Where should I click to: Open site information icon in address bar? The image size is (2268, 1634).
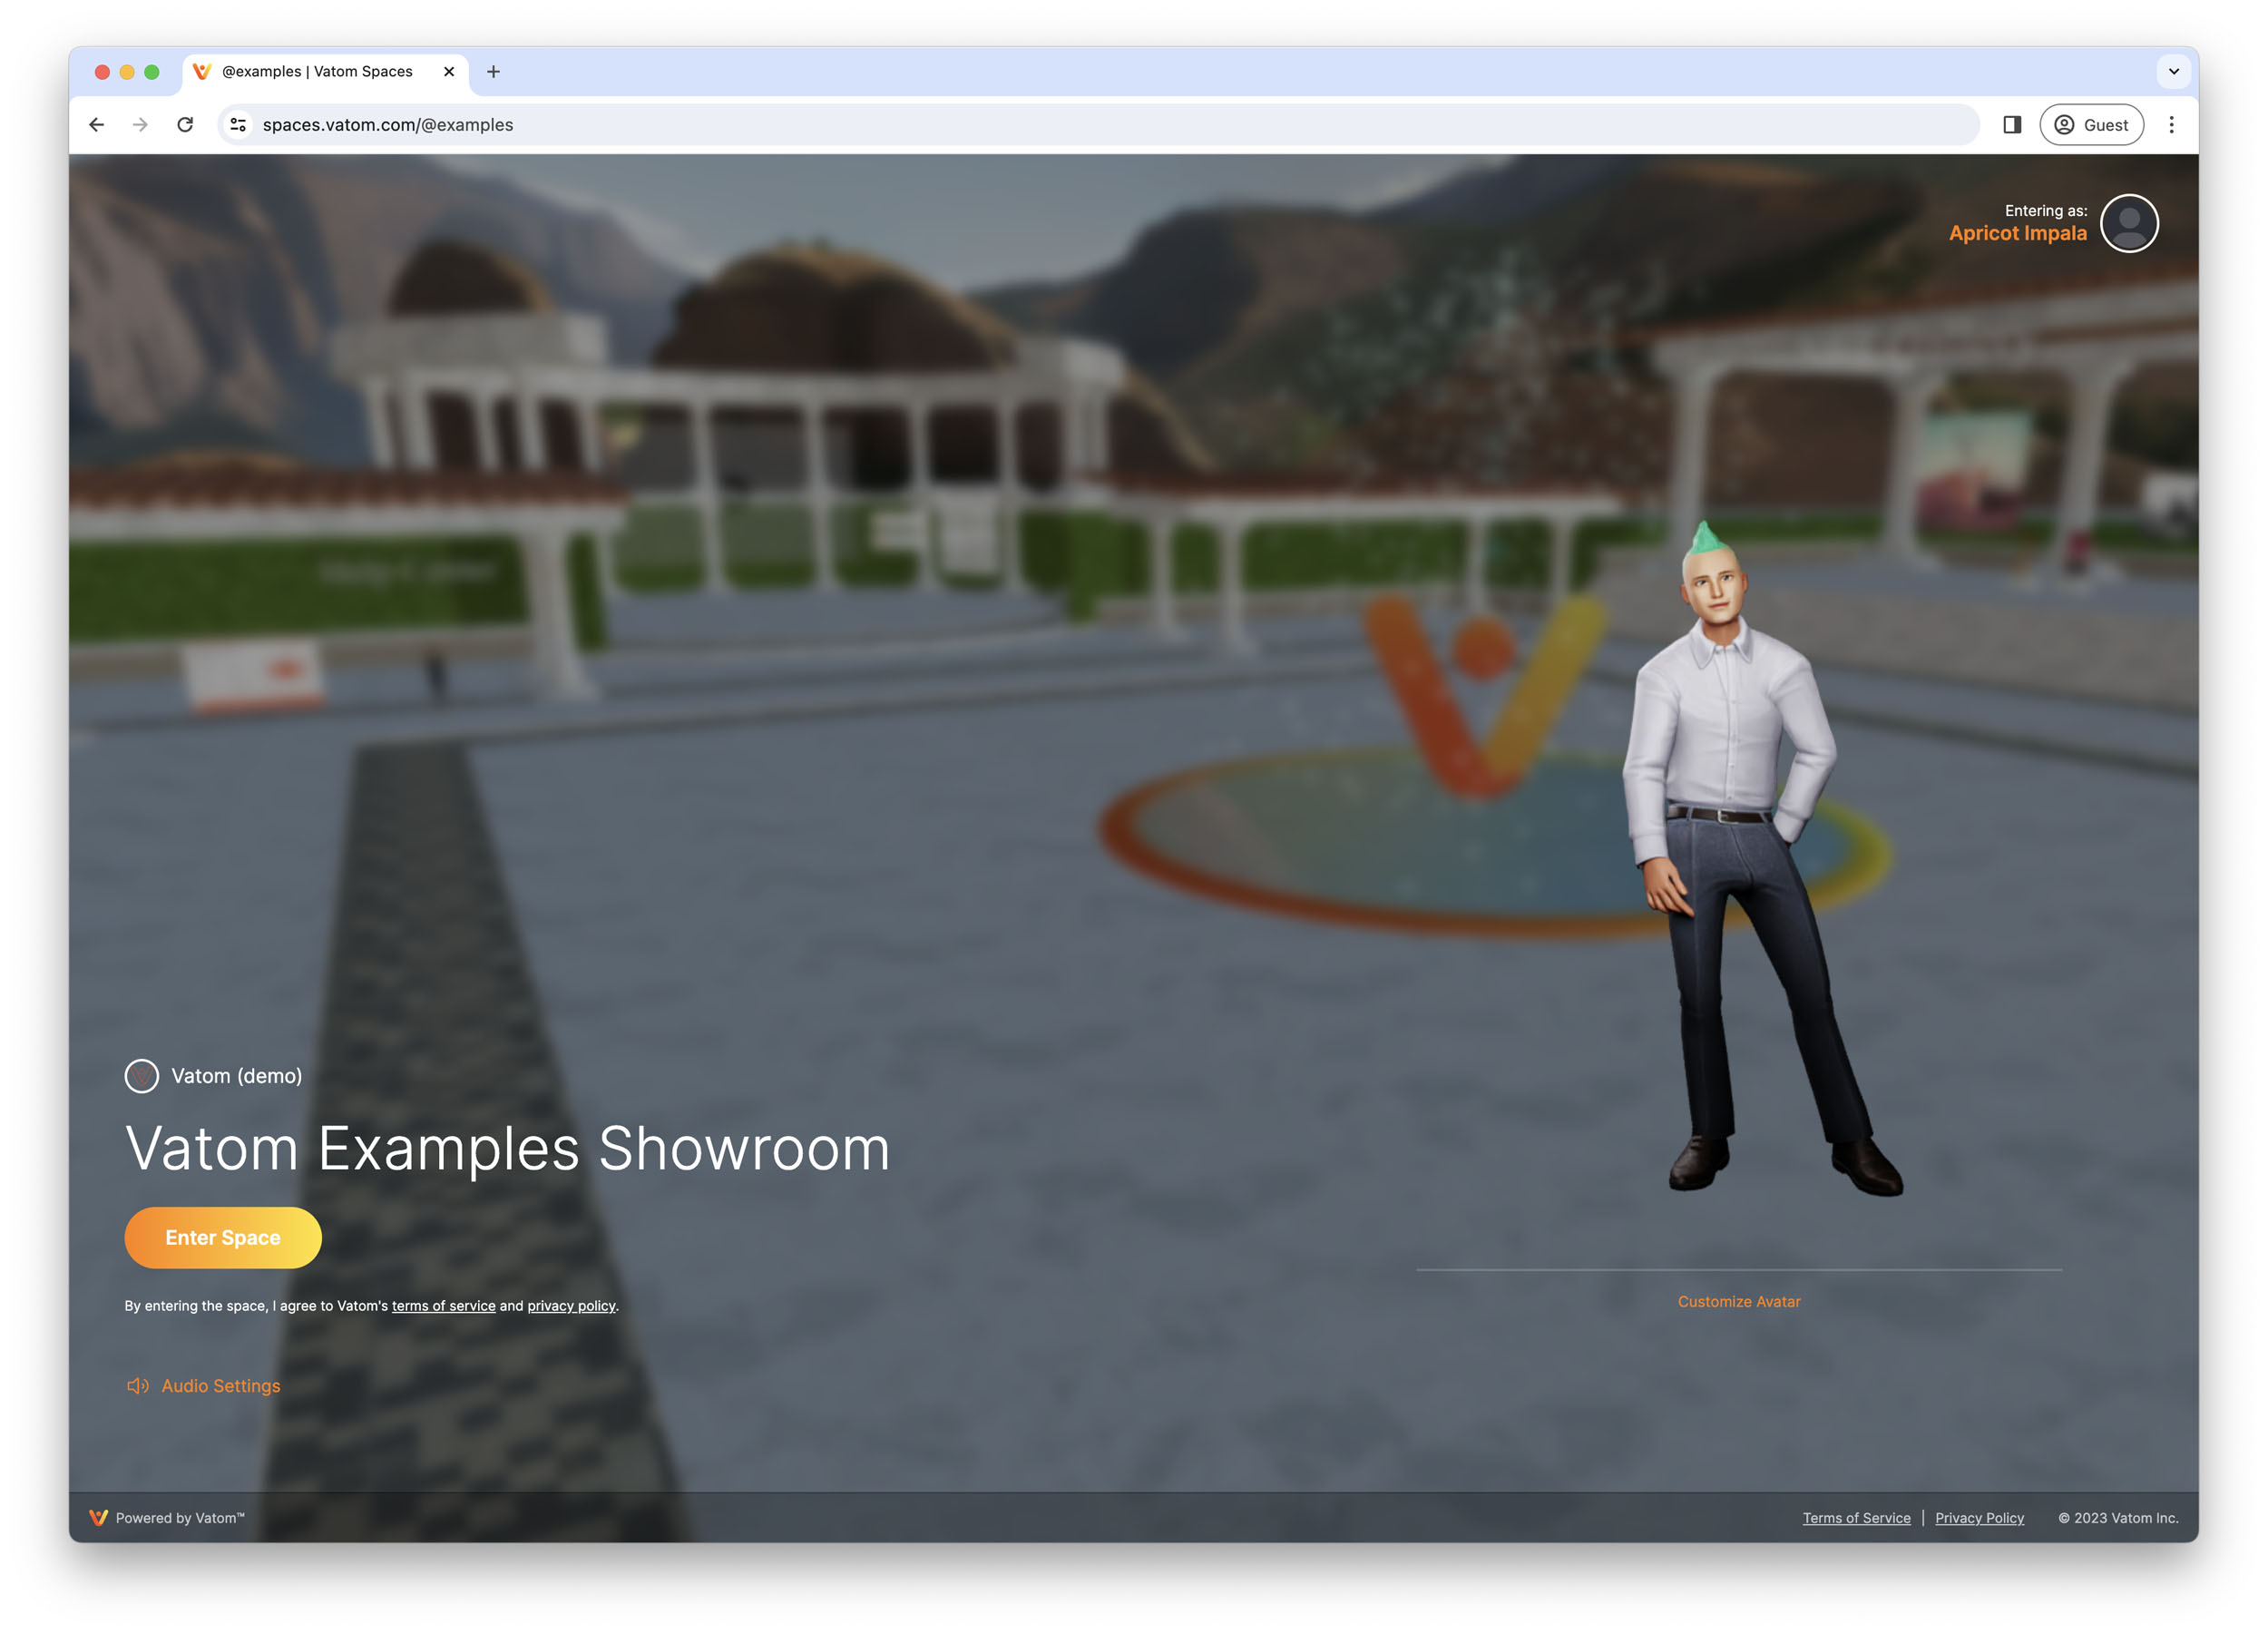pyautogui.click(x=238, y=125)
